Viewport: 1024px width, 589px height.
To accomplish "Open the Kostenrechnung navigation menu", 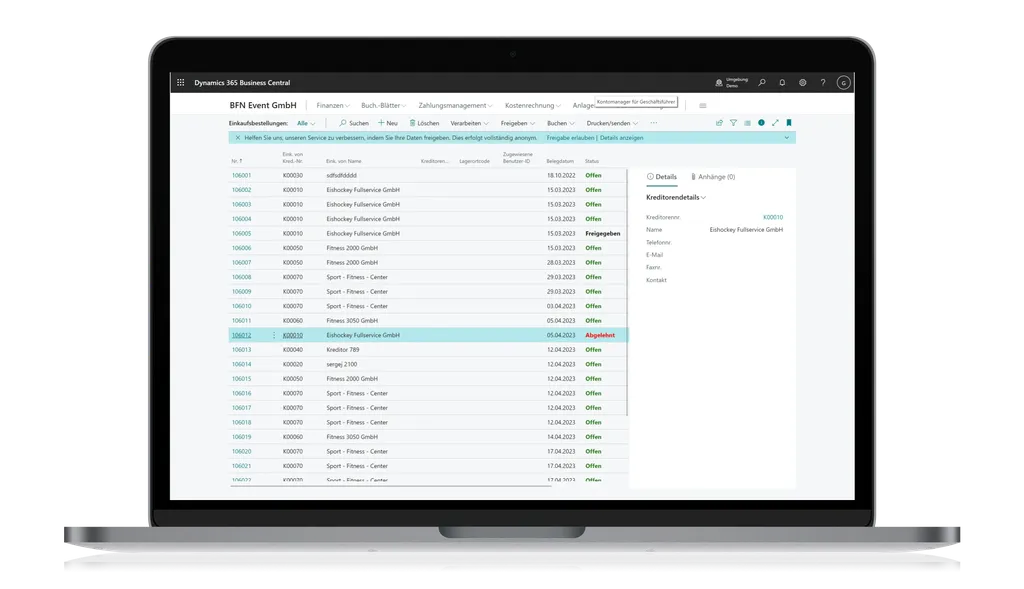I will [x=532, y=106].
